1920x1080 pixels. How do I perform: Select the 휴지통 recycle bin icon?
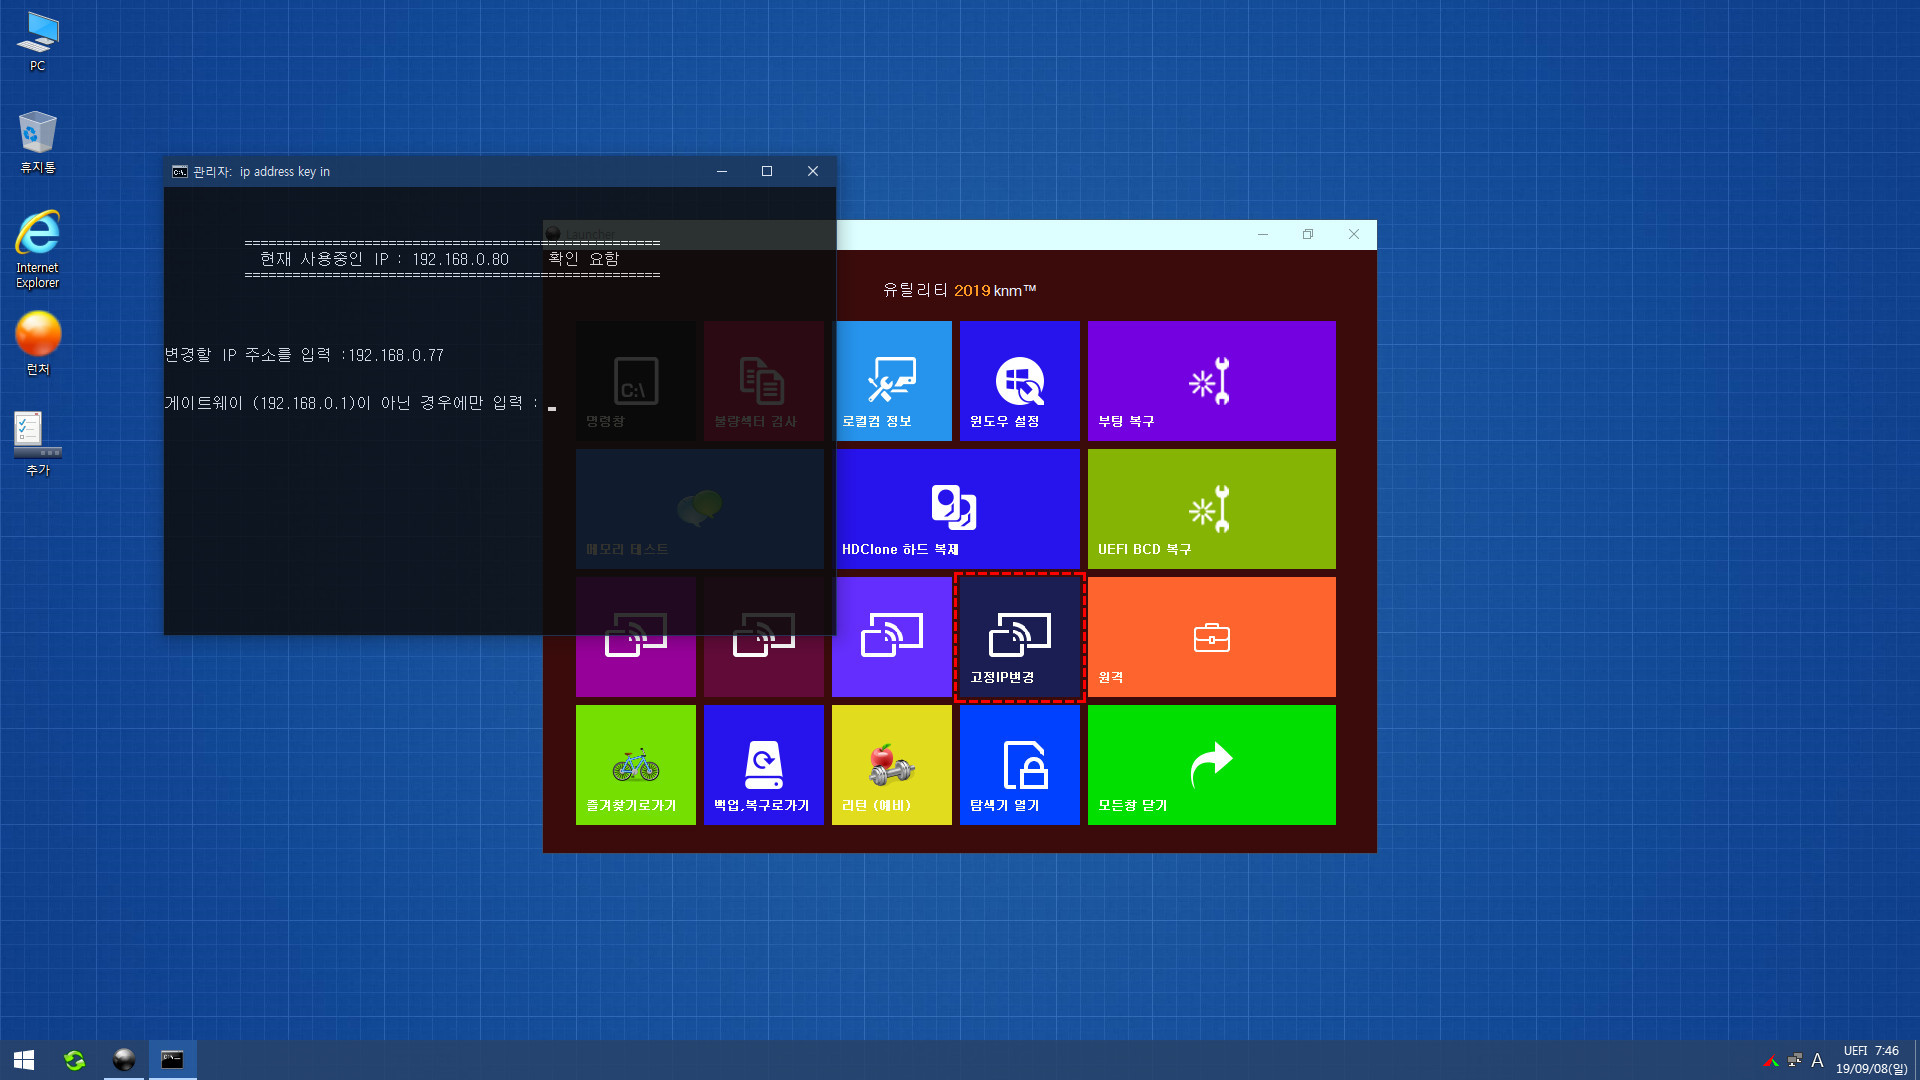[x=38, y=142]
